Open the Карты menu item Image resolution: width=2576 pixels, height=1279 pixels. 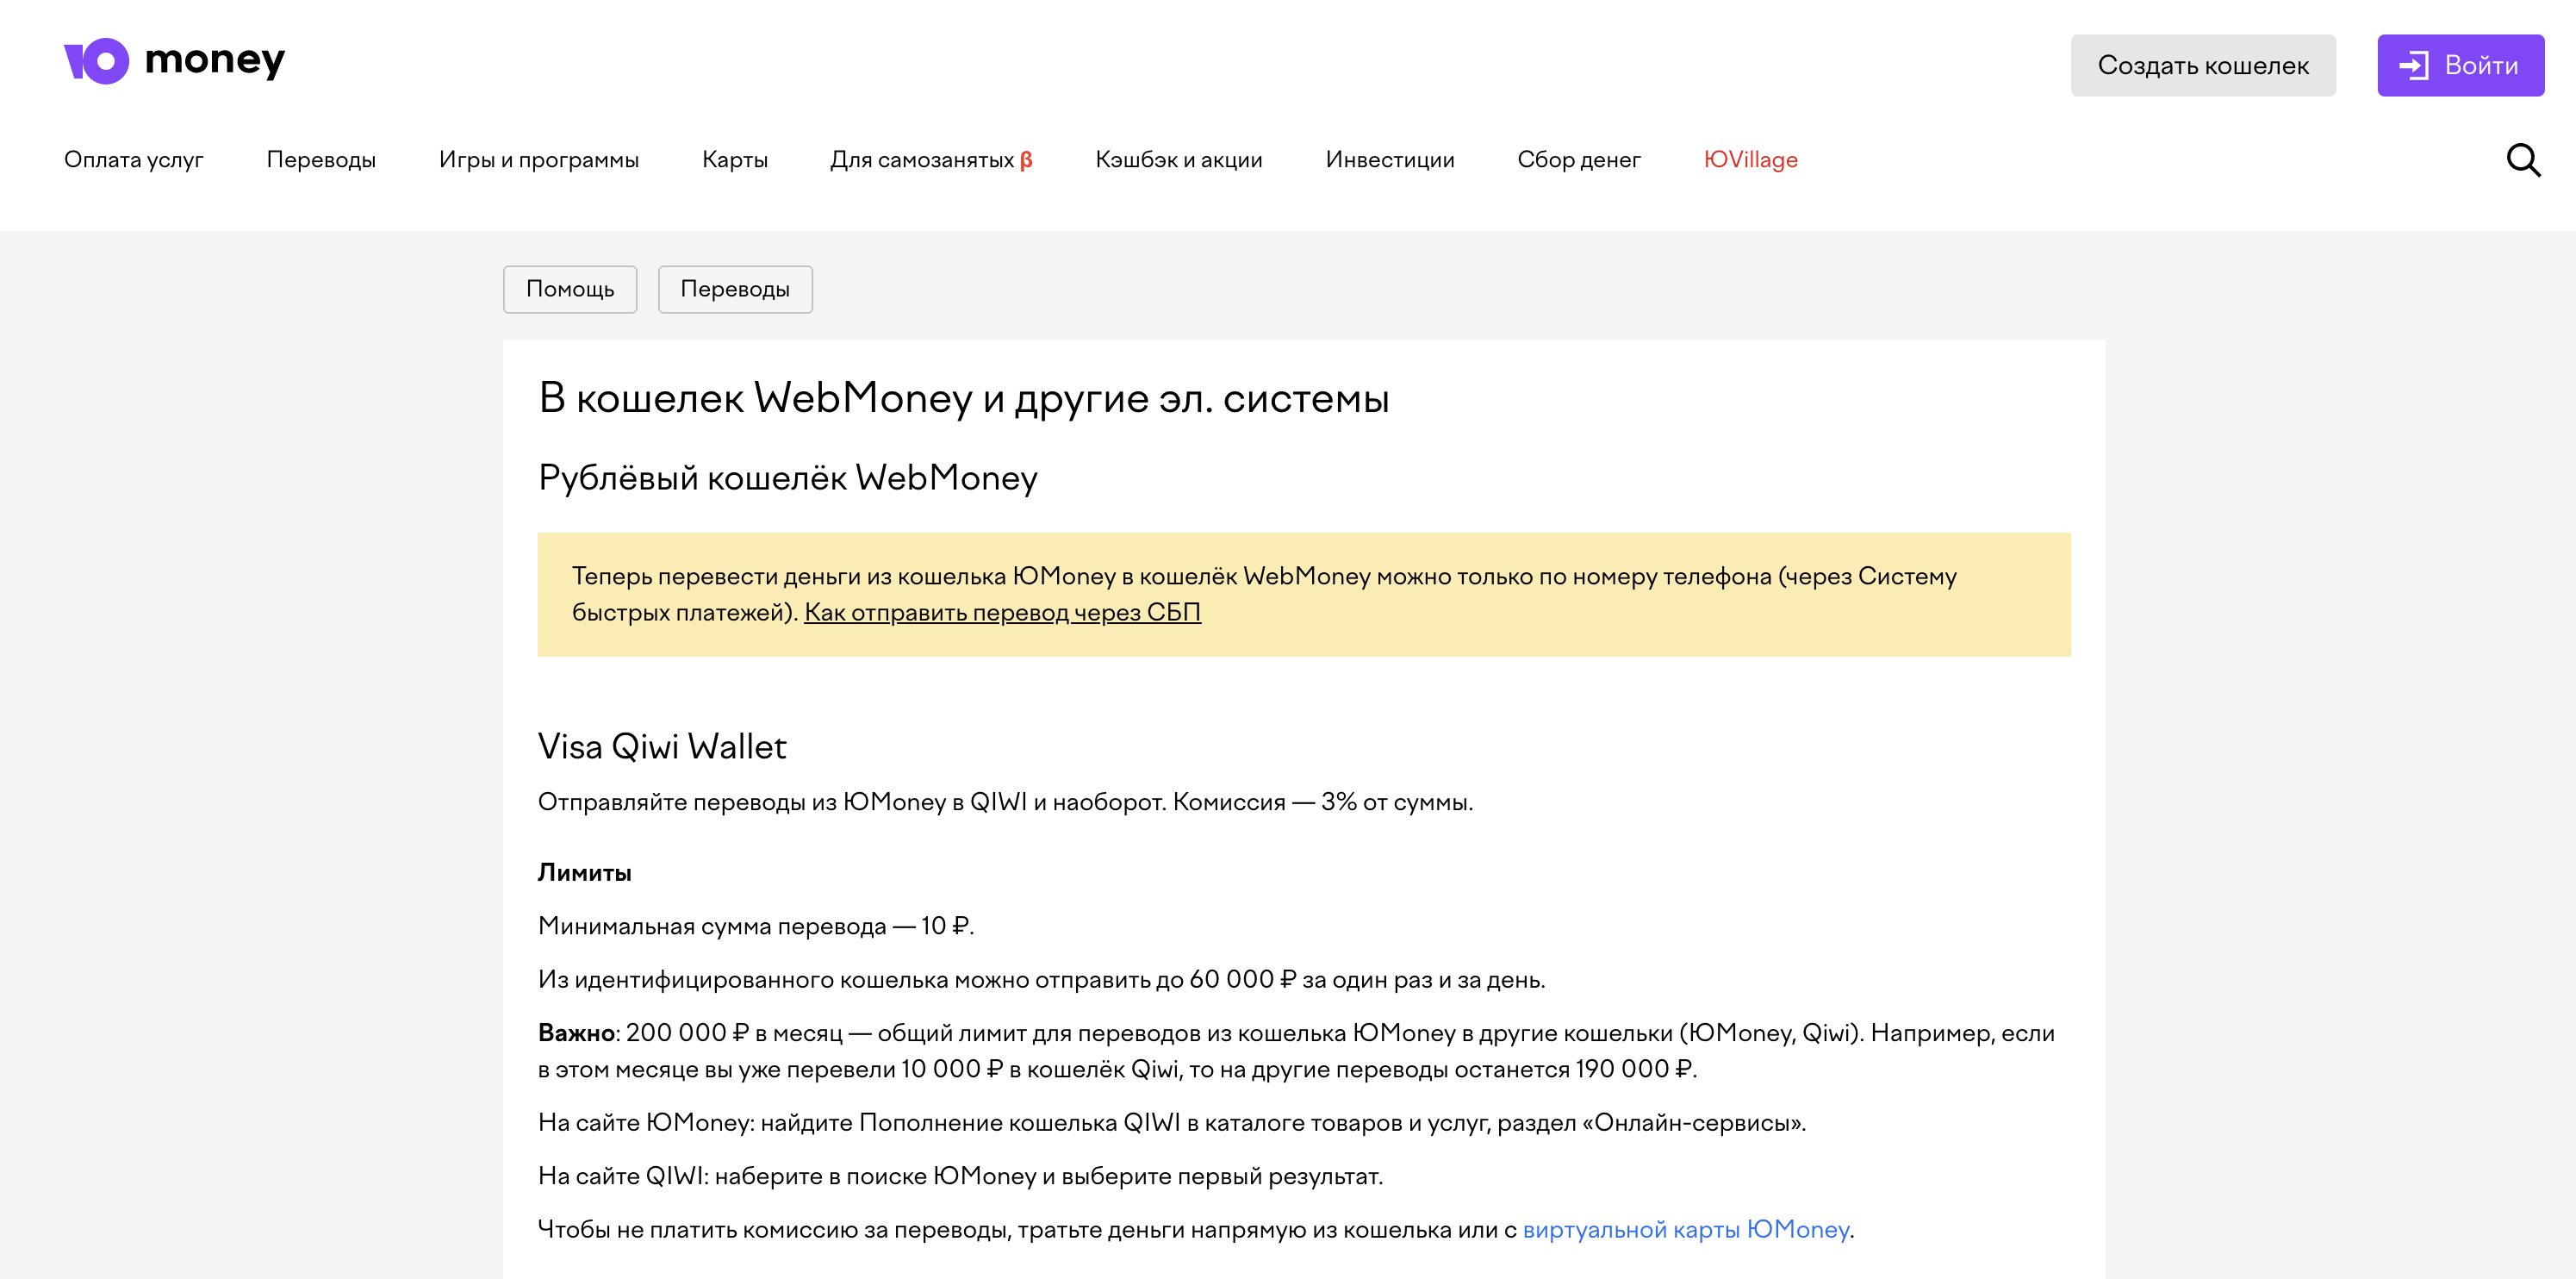(x=734, y=160)
